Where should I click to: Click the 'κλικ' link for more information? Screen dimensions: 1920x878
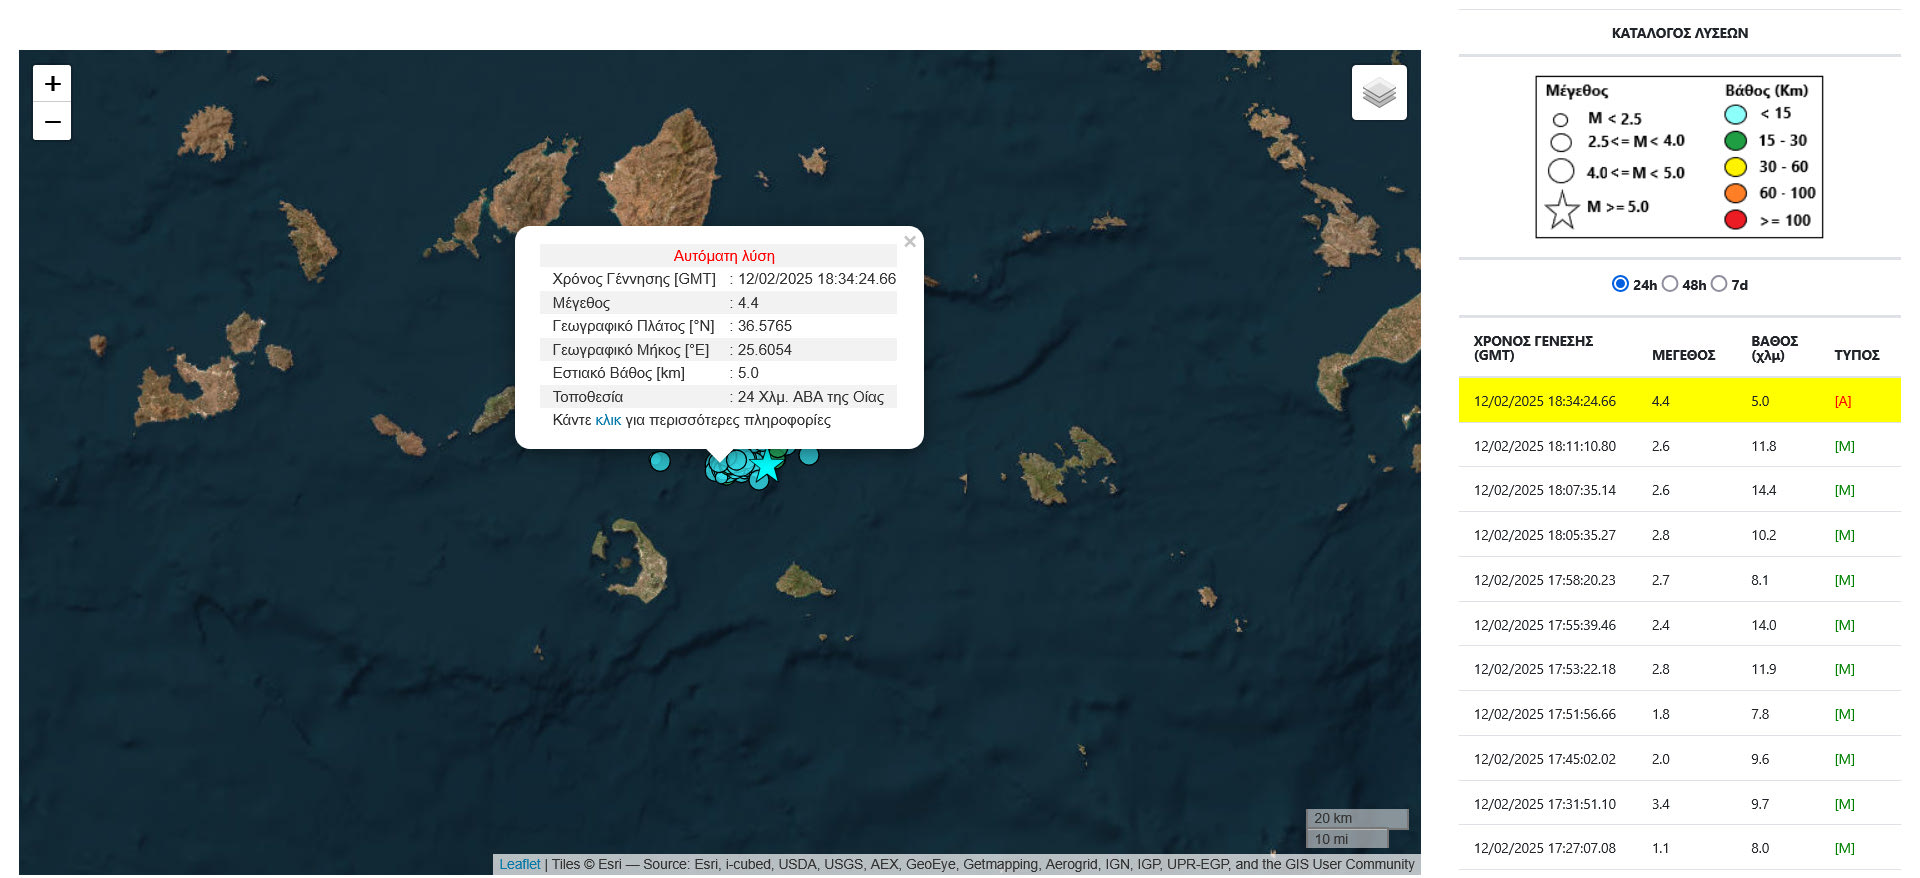click(x=608, y=420)
